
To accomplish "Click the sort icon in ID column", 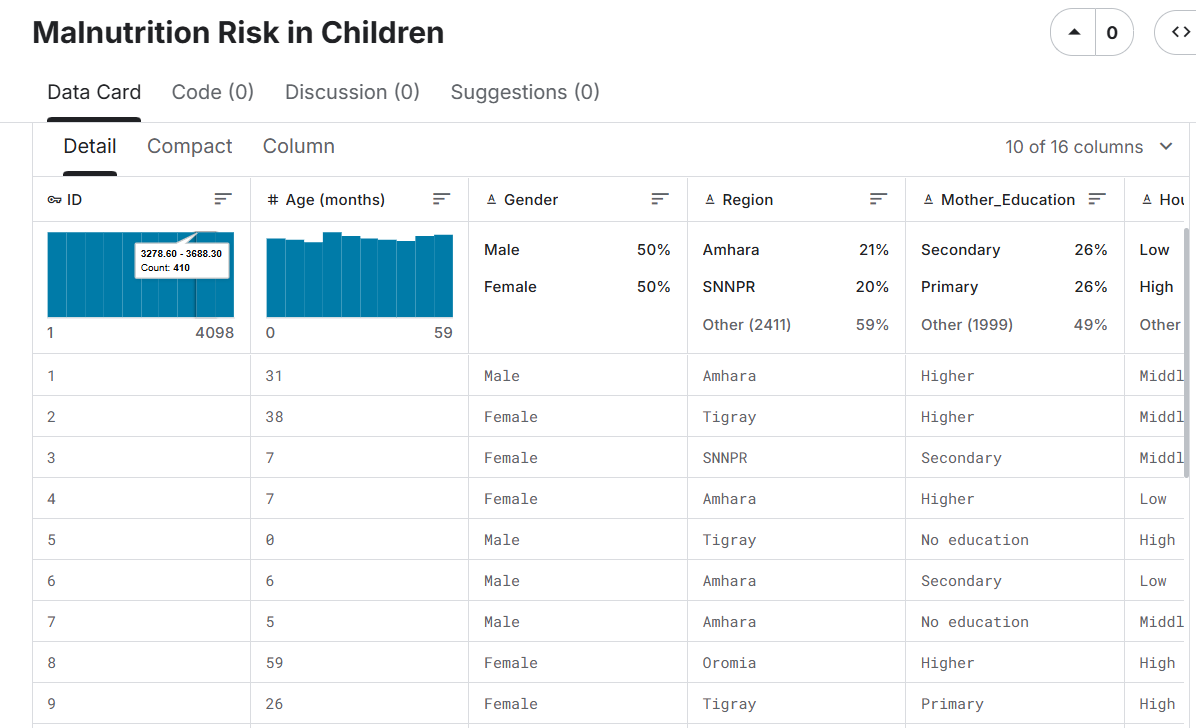I will pos(223,199).
